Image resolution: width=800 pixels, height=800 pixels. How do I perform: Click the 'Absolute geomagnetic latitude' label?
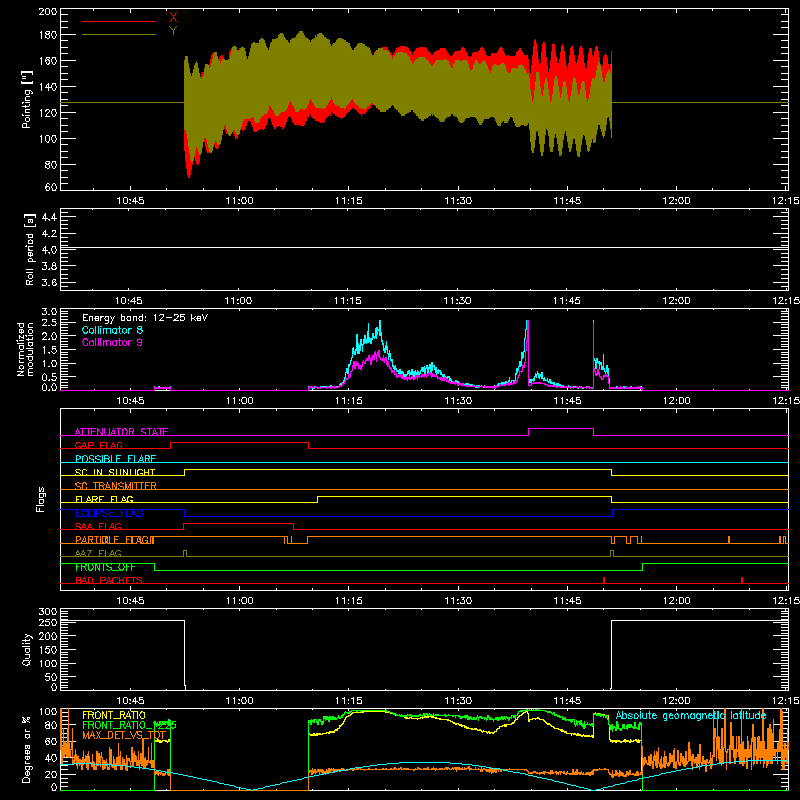(x=691, y=715)
